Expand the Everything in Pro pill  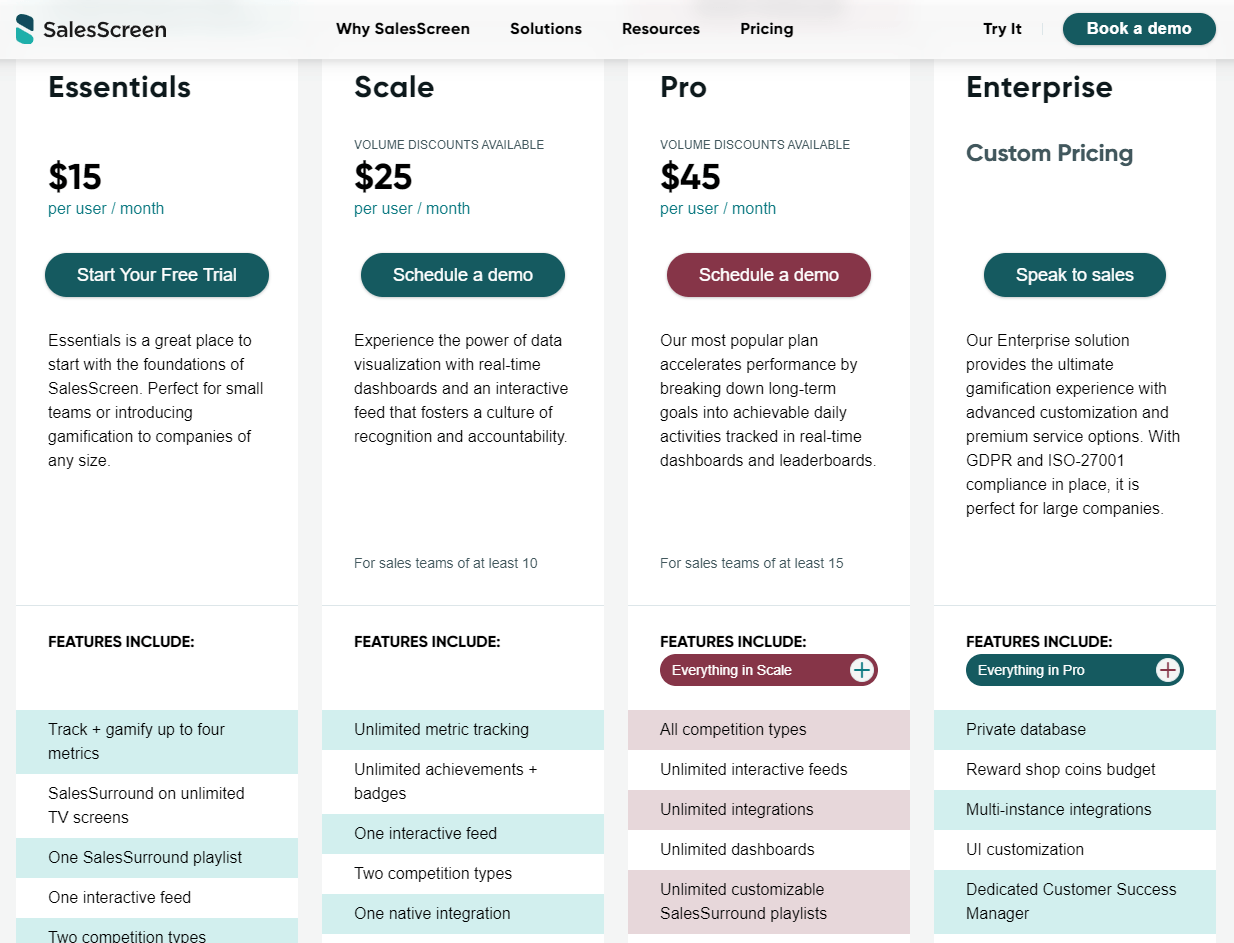[1075, 670]
